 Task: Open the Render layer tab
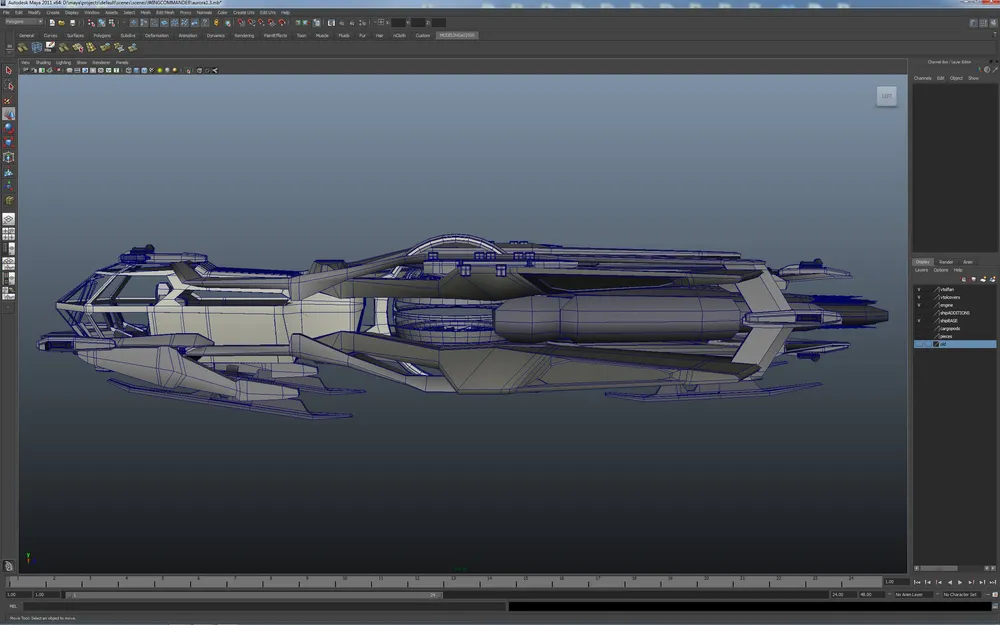(x=945, y=262)
